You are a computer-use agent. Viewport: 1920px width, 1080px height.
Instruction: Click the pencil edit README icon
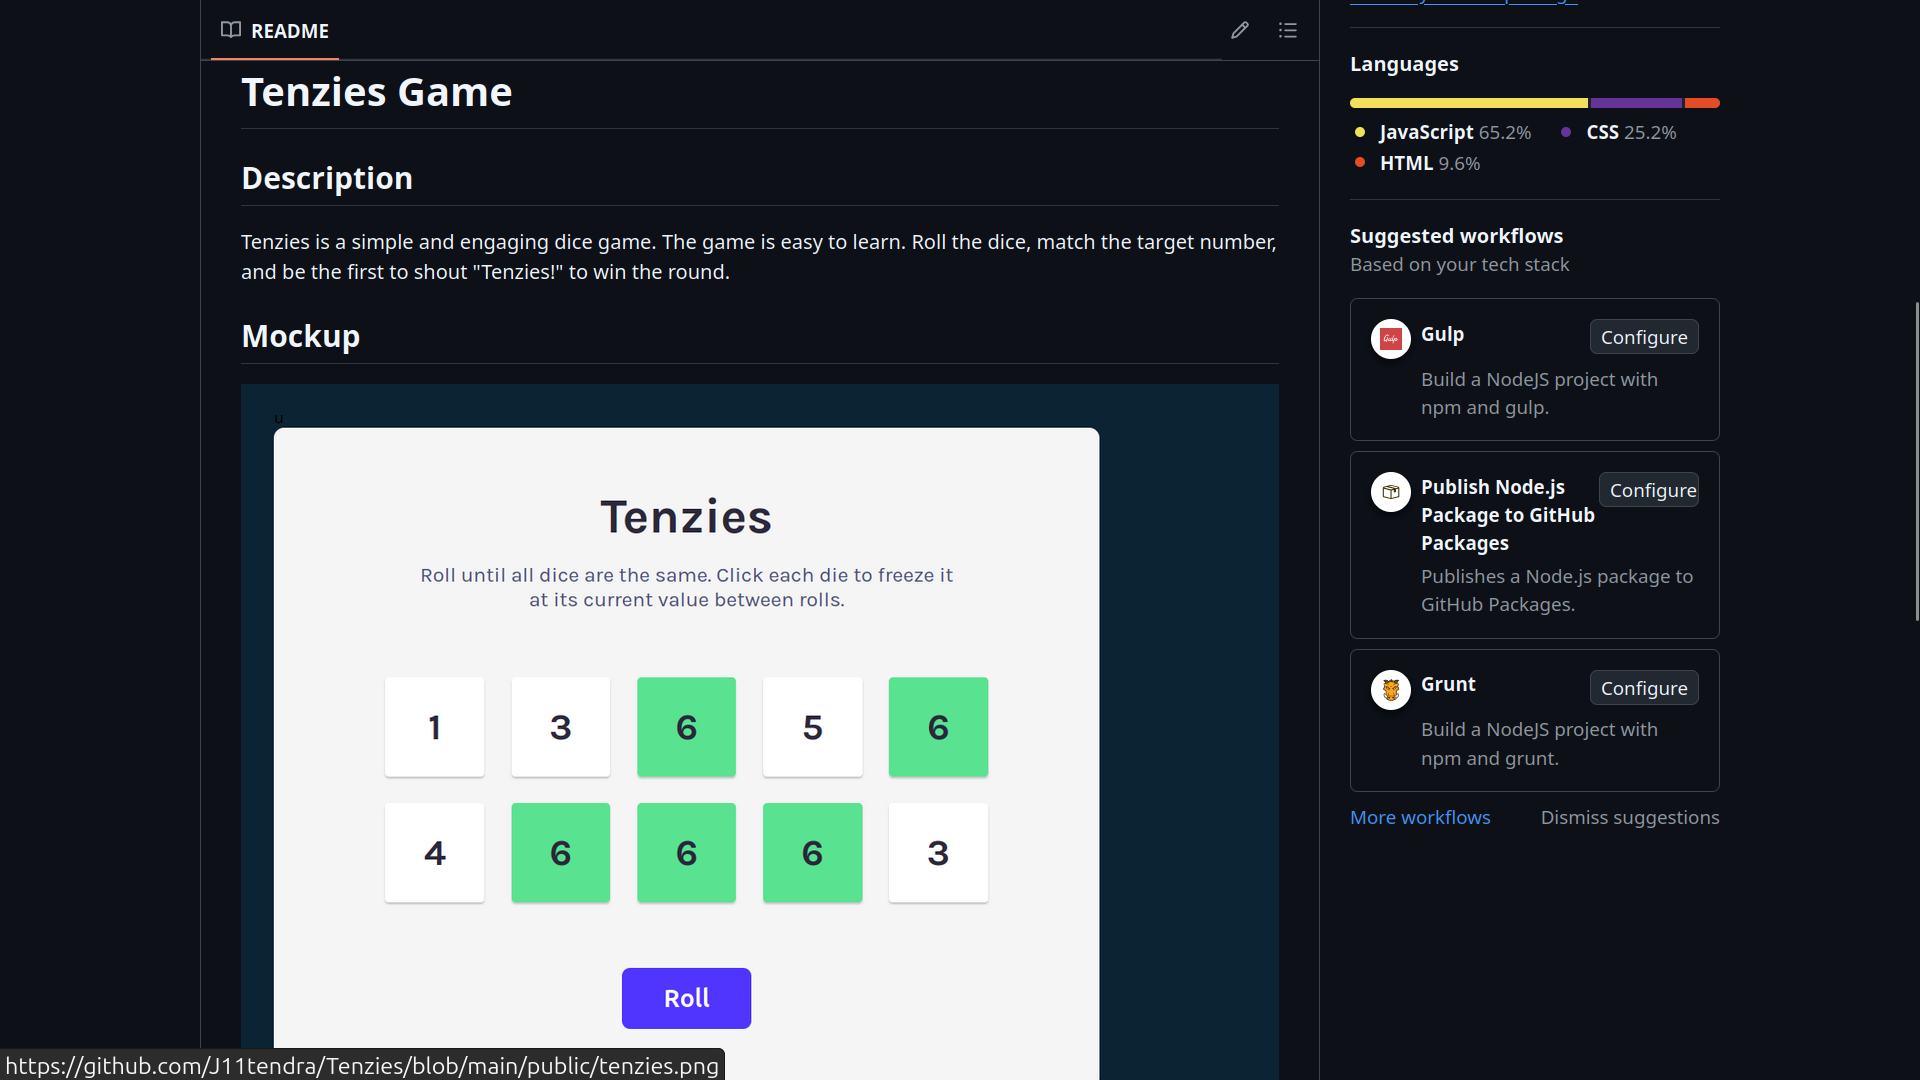[1240, 30]
